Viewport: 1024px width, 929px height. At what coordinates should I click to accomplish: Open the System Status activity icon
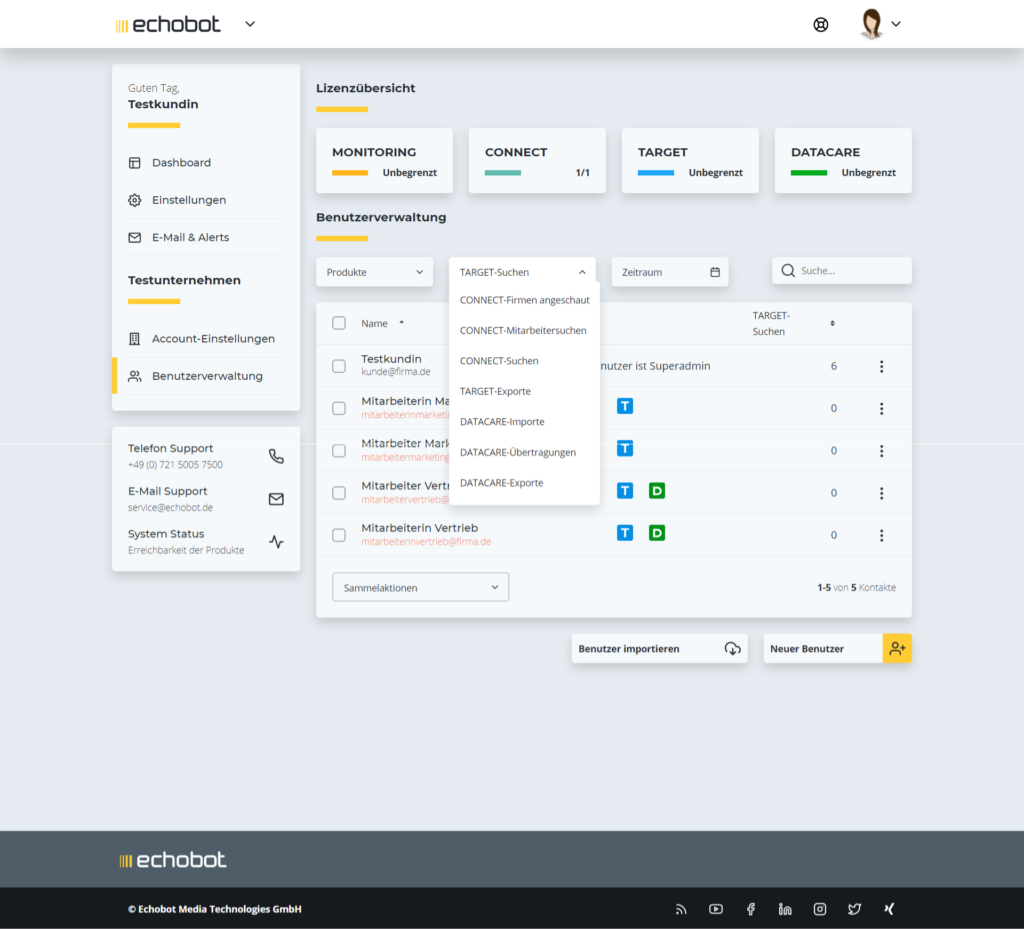tap(276, 542)
